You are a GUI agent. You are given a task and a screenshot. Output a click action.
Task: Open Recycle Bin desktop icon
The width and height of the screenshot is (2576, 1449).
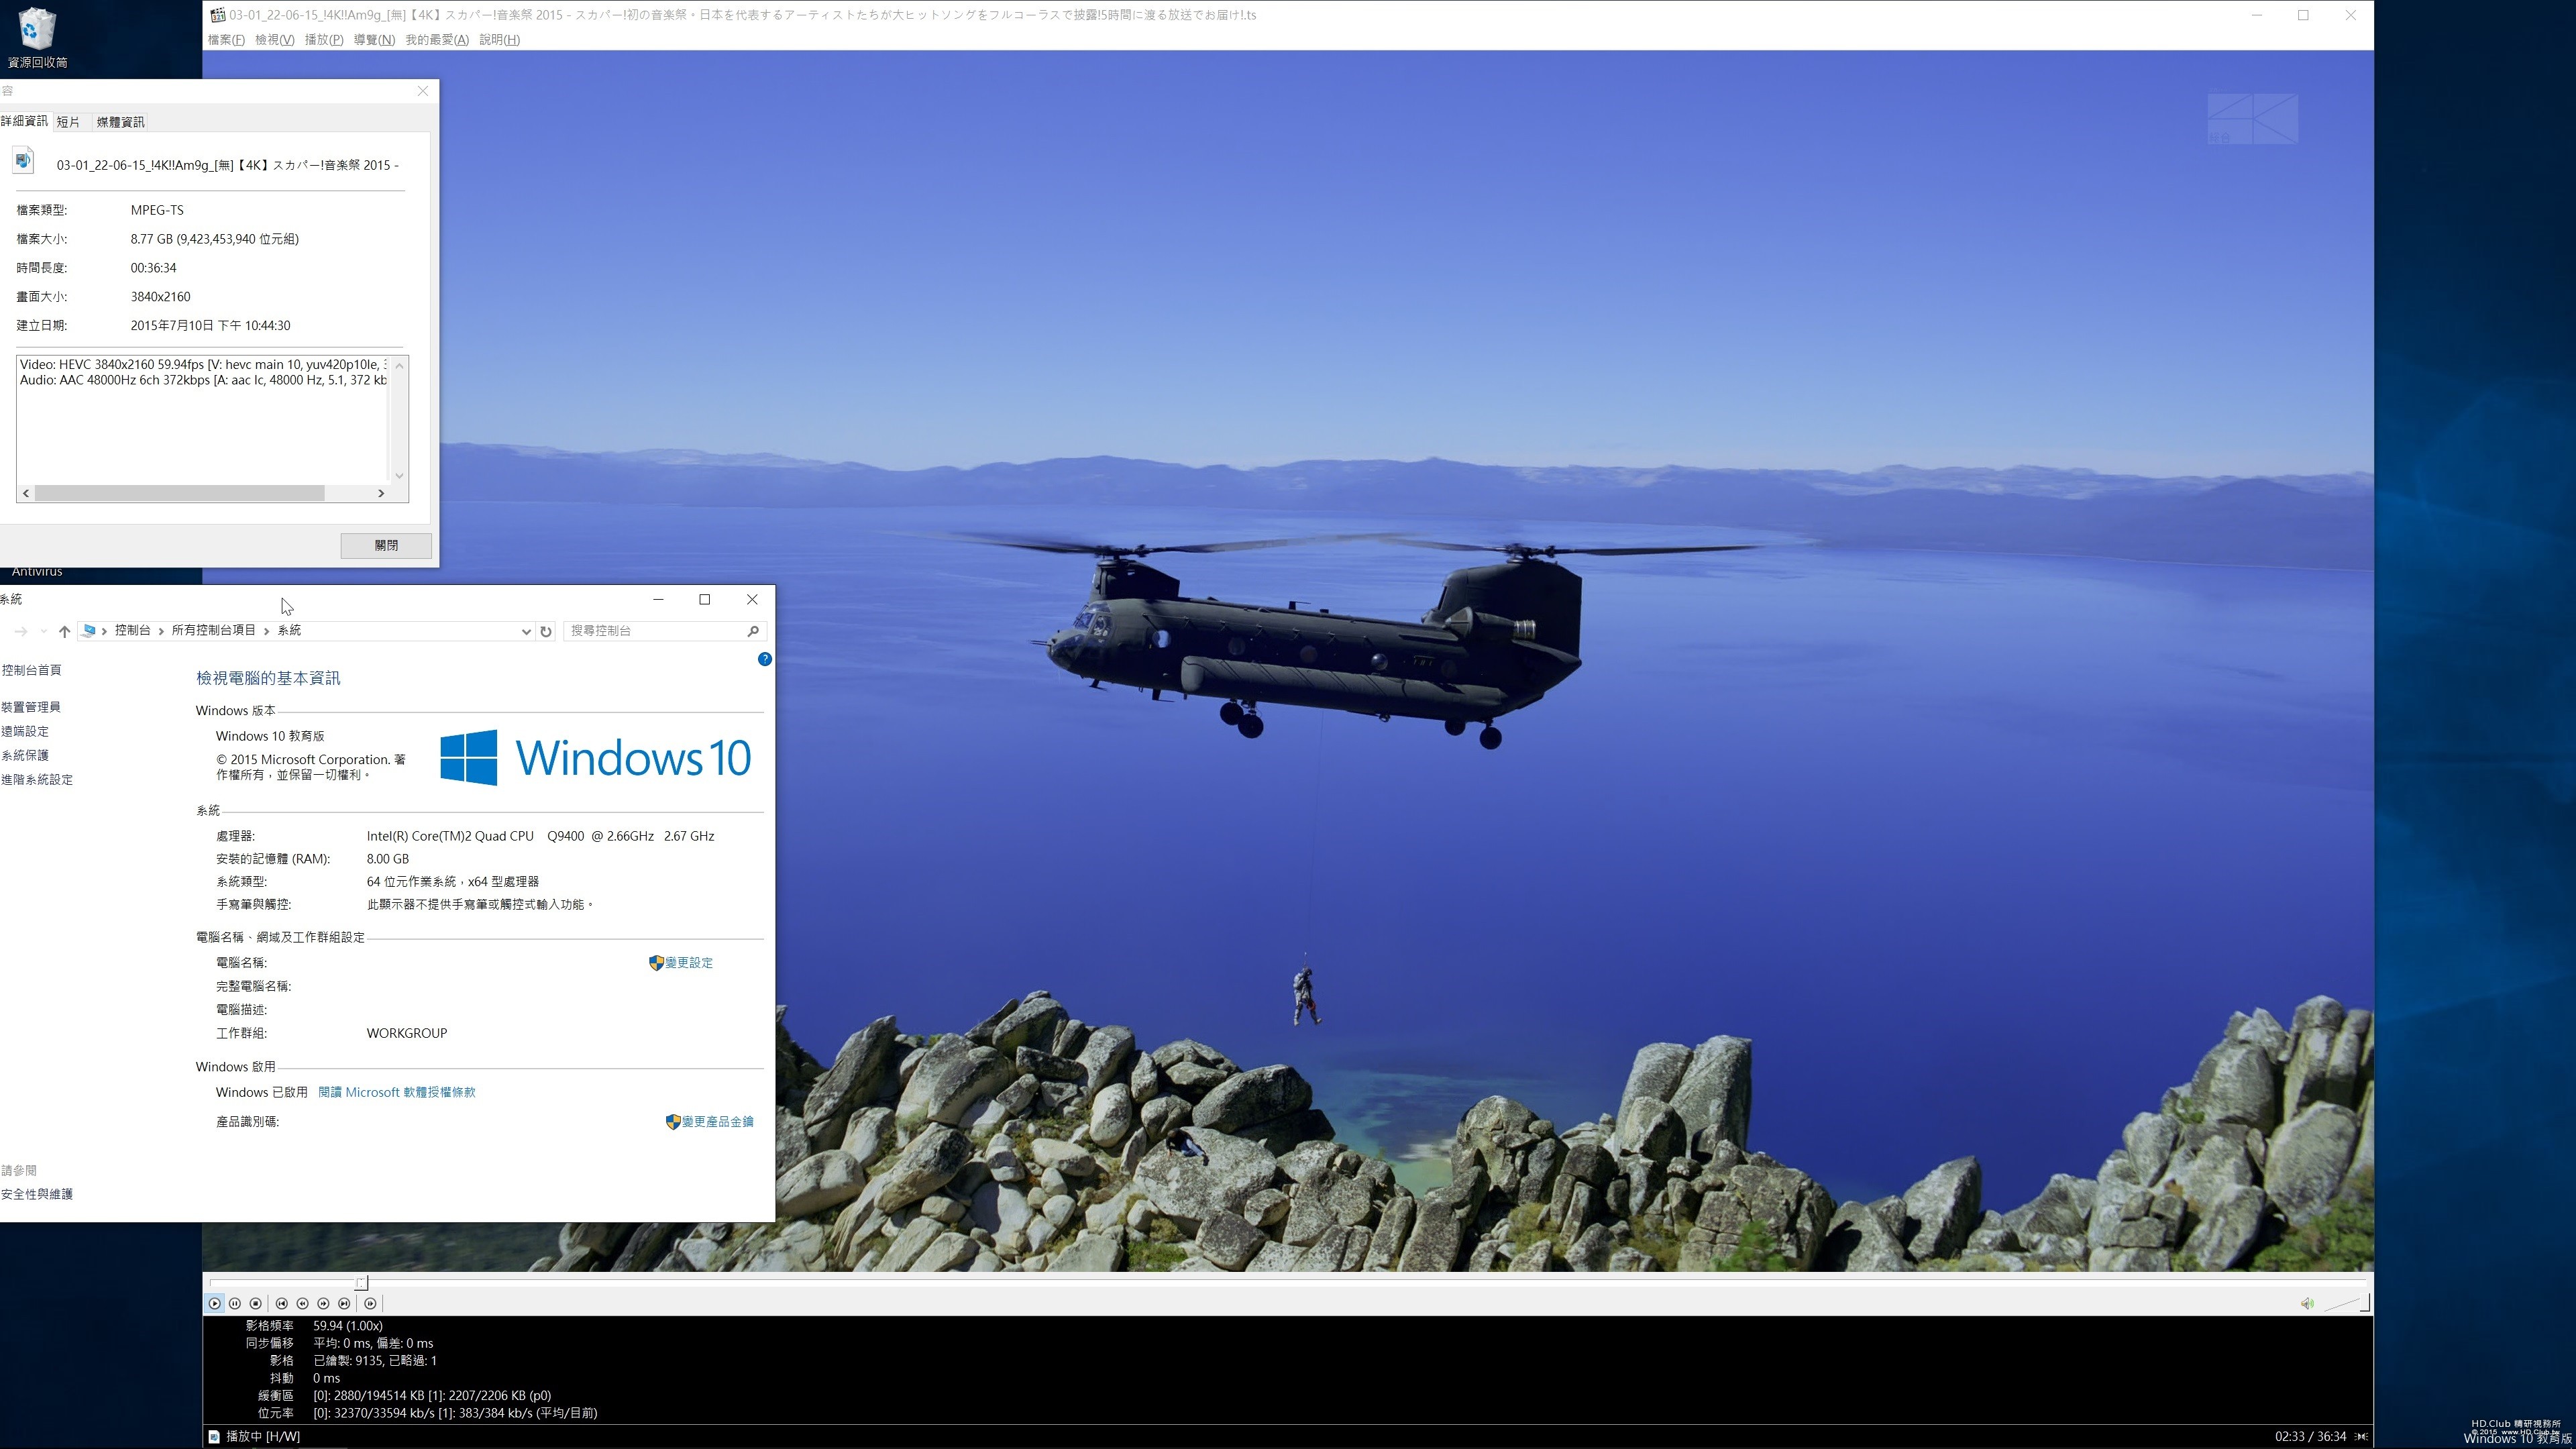37,37
